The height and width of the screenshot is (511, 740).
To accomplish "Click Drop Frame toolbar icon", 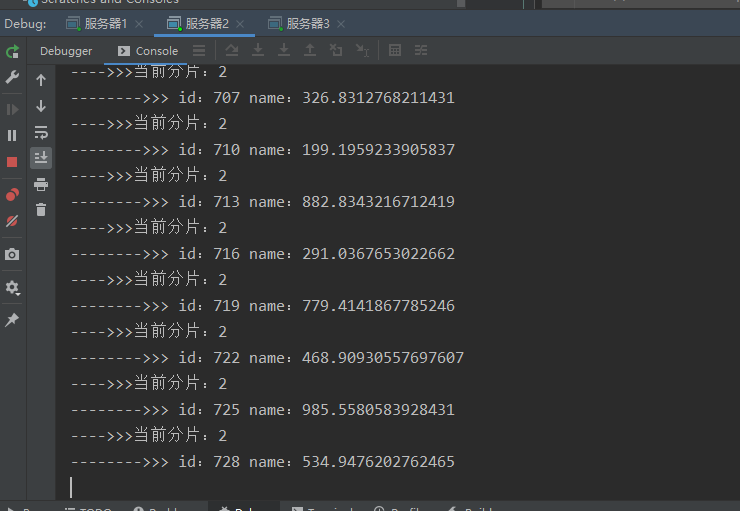I will pos(336,50).
